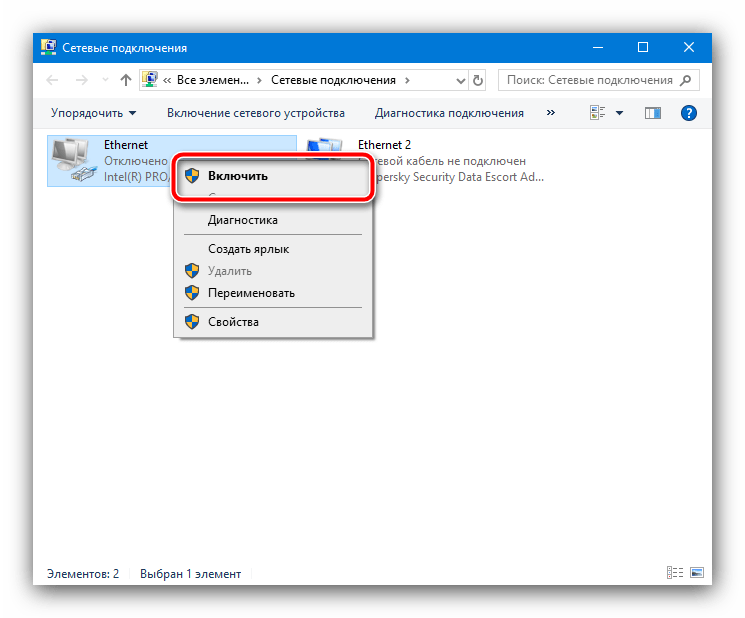Click the shield icon beside 'Удалить'
This screenshot has height=618, width=745.
click(192, 271)
